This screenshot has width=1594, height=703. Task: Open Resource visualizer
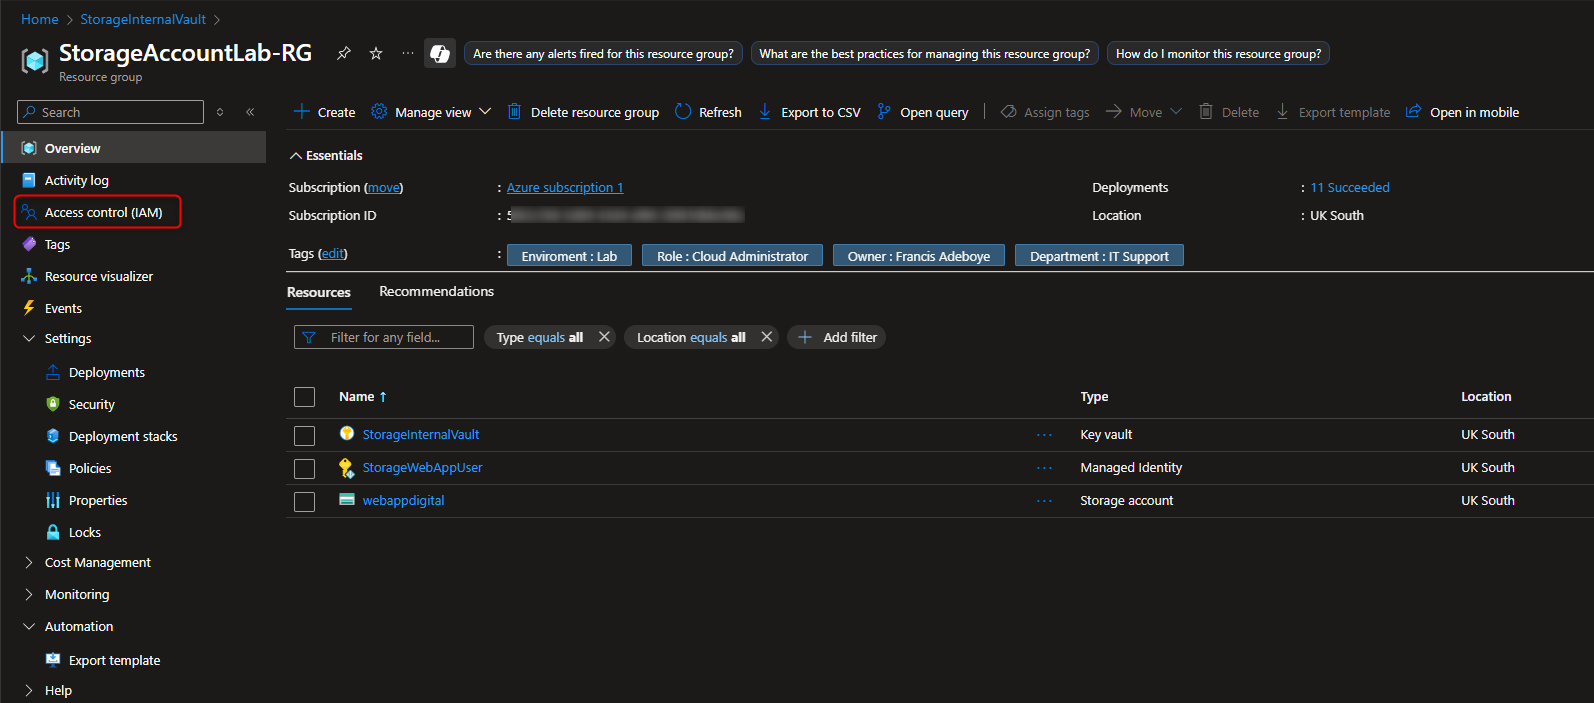click(98, 276)
